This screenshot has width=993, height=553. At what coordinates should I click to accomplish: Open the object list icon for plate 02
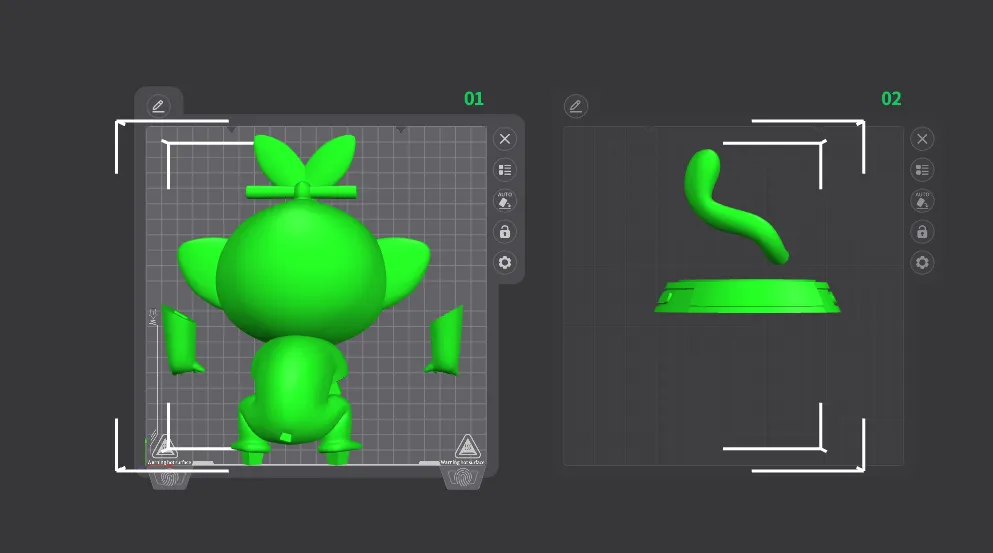pyautogui.click(x=922, y=170)
